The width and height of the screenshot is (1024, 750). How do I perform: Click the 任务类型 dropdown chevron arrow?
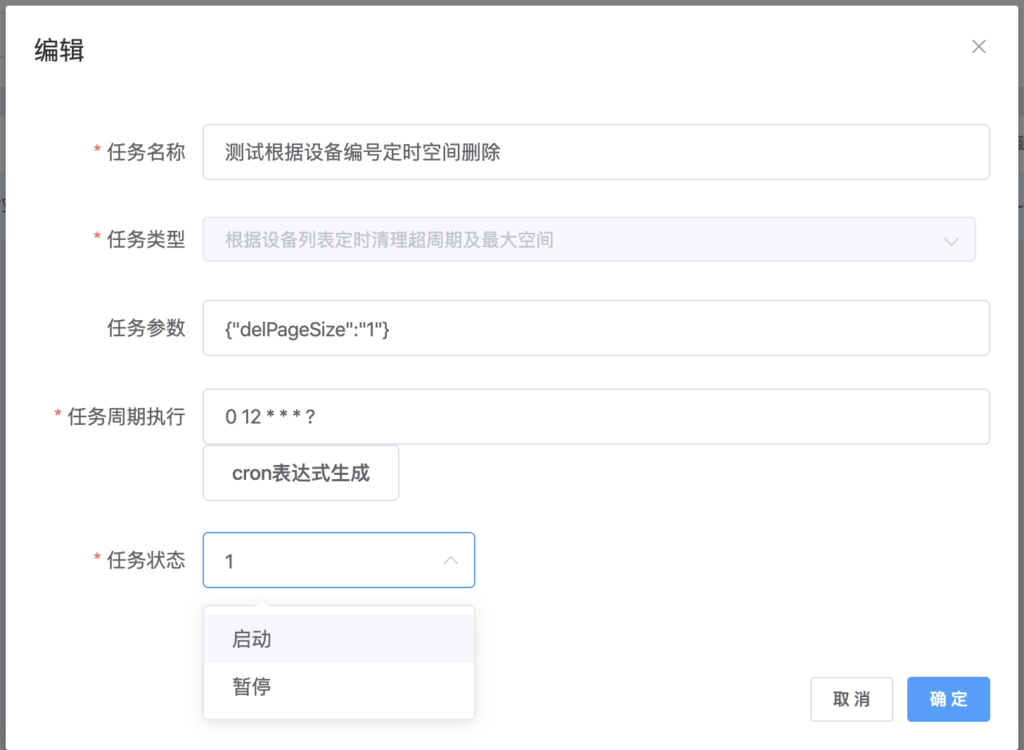[x=950, y=240]
